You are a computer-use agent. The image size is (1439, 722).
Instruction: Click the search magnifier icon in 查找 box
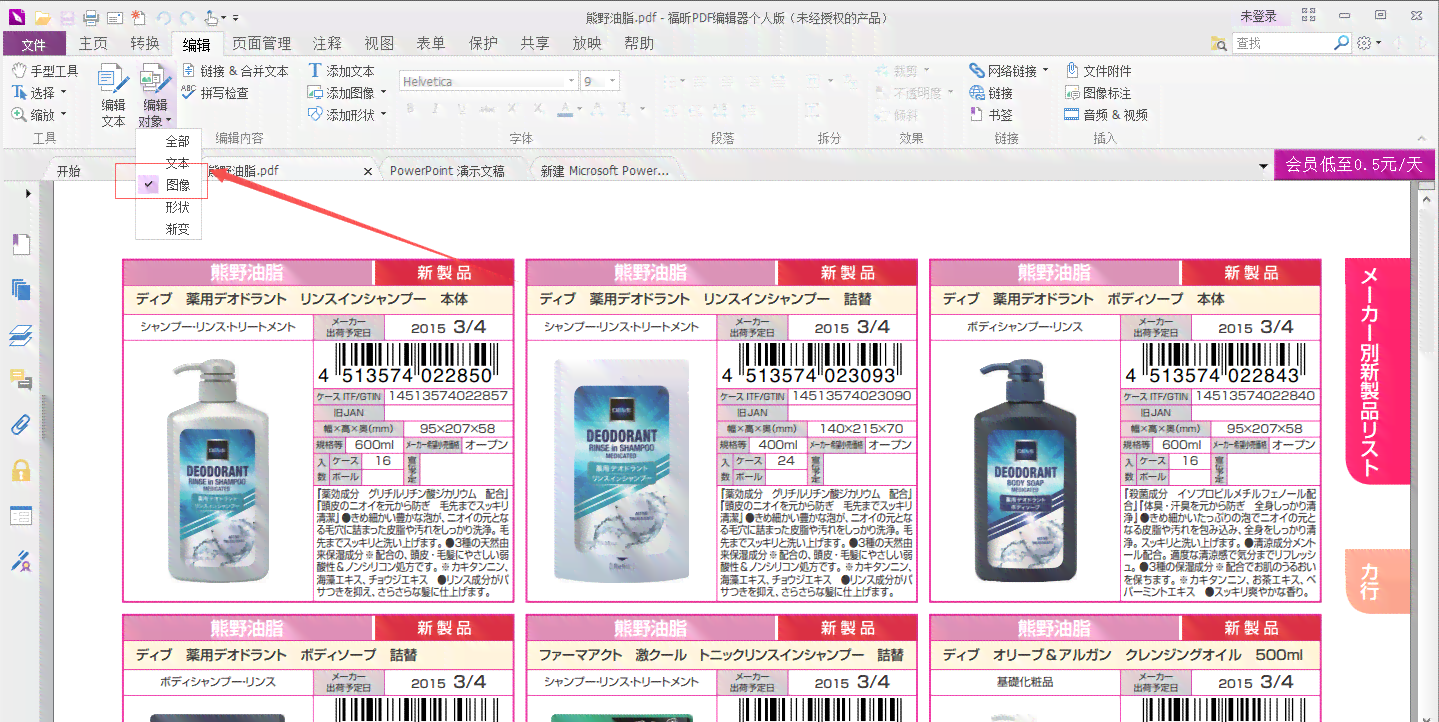pyautogui.click(x=1341, y=43)
